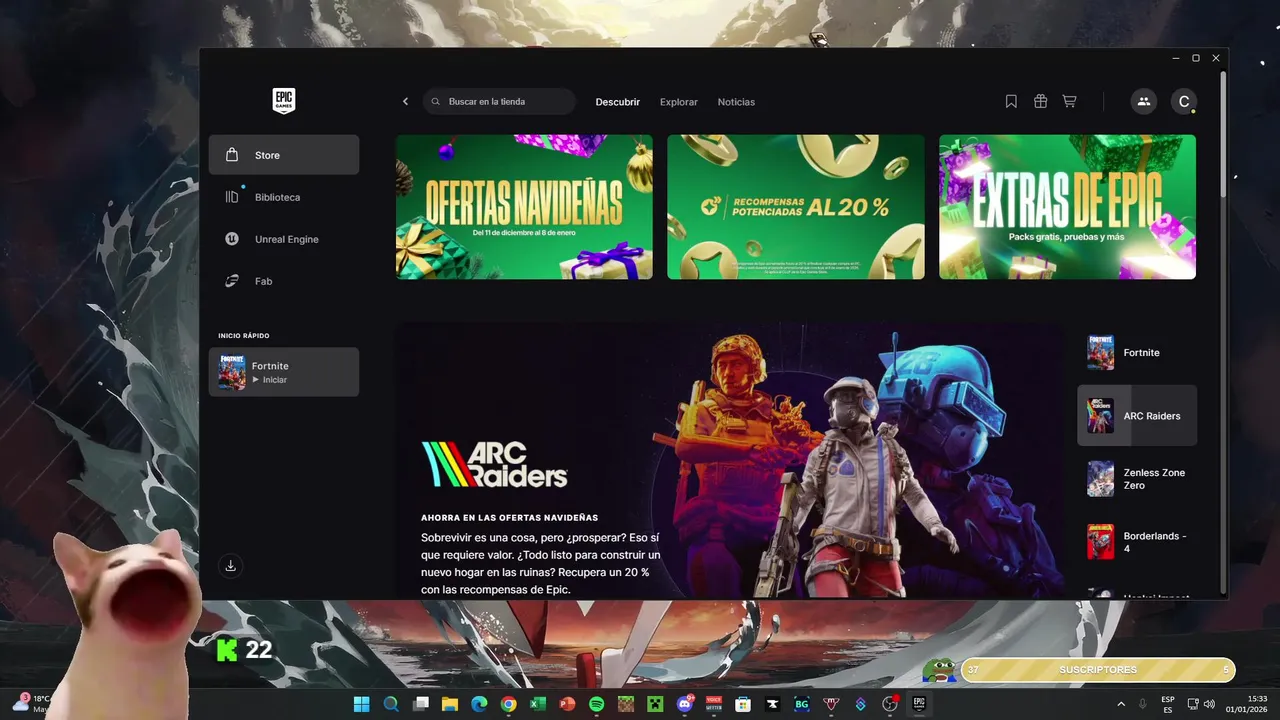
Task: Open the Extras de Epic banner
Action: pyautogui.click(x=1067, y=207)
